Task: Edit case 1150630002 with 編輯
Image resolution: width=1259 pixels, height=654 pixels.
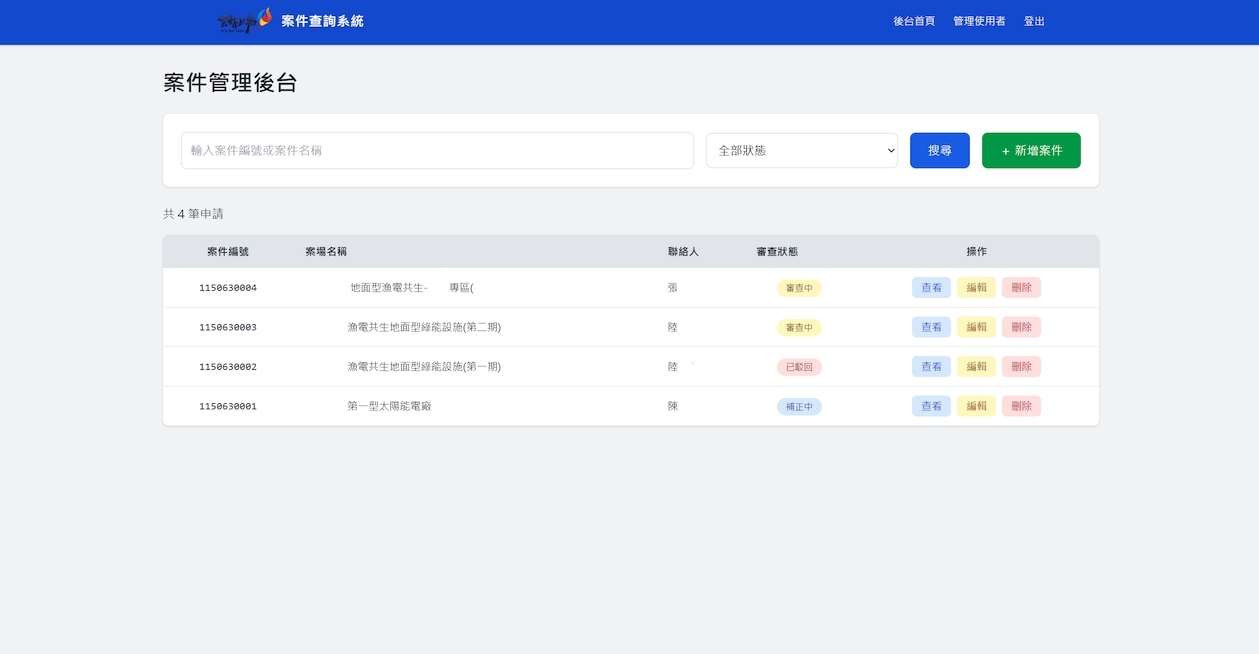Action: 976,366
